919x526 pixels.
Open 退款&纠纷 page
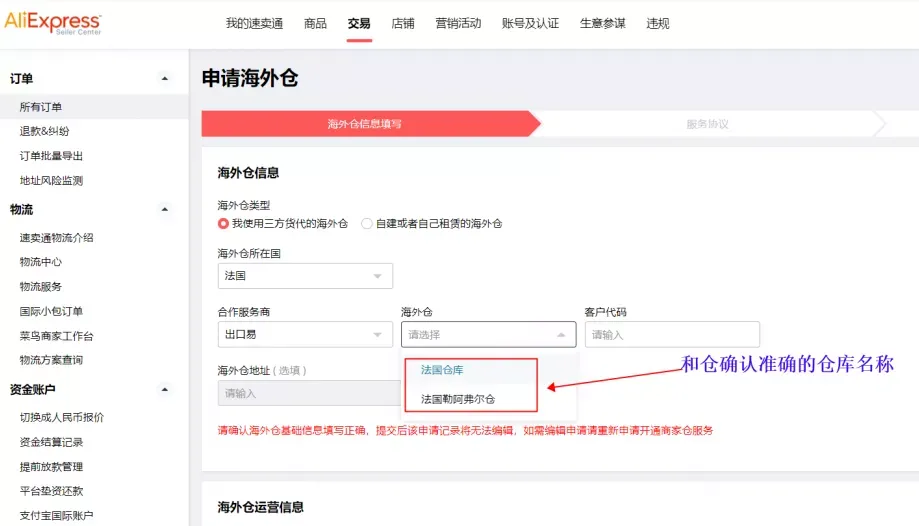[45, 131]
